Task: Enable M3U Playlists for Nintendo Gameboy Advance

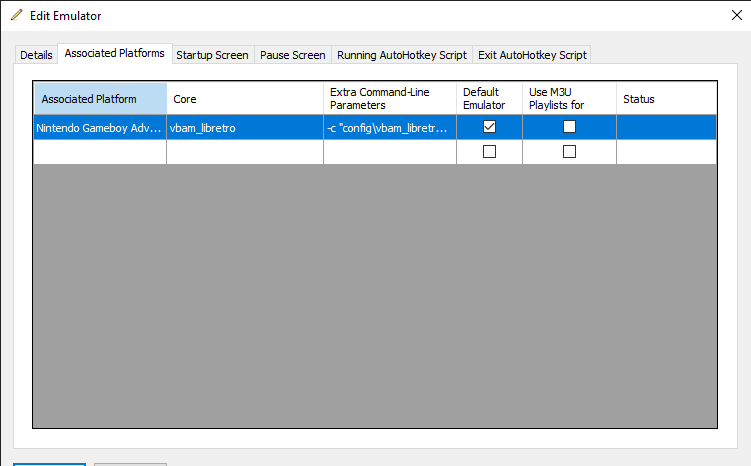Action: pos(569,127)
